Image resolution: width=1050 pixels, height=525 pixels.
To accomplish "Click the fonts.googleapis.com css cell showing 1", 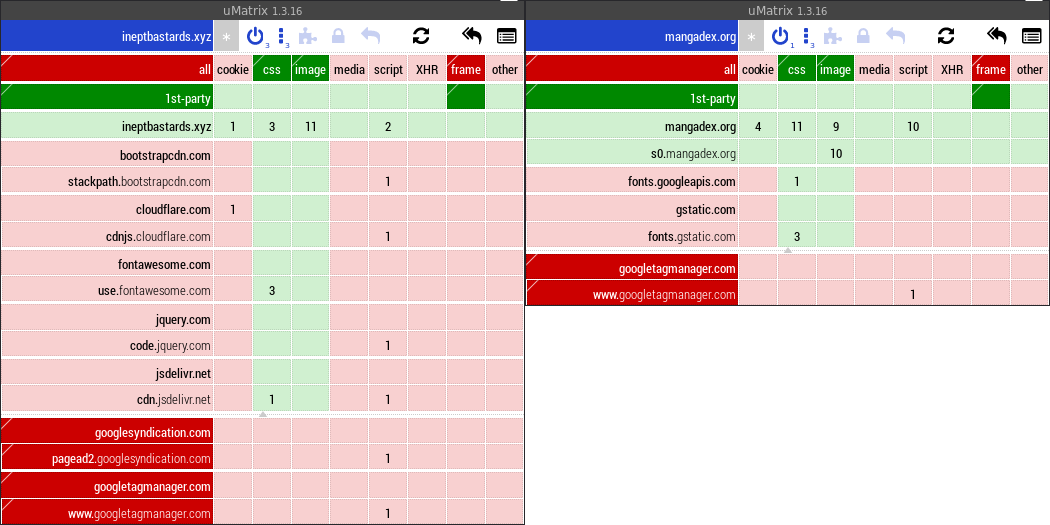I will [x=797, y=181].
